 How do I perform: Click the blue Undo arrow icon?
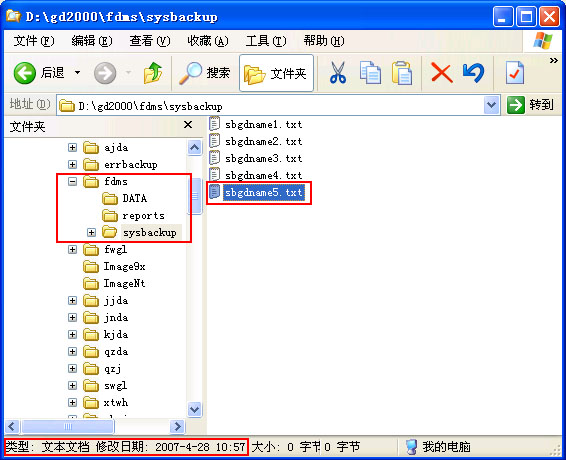pos(473,73)
